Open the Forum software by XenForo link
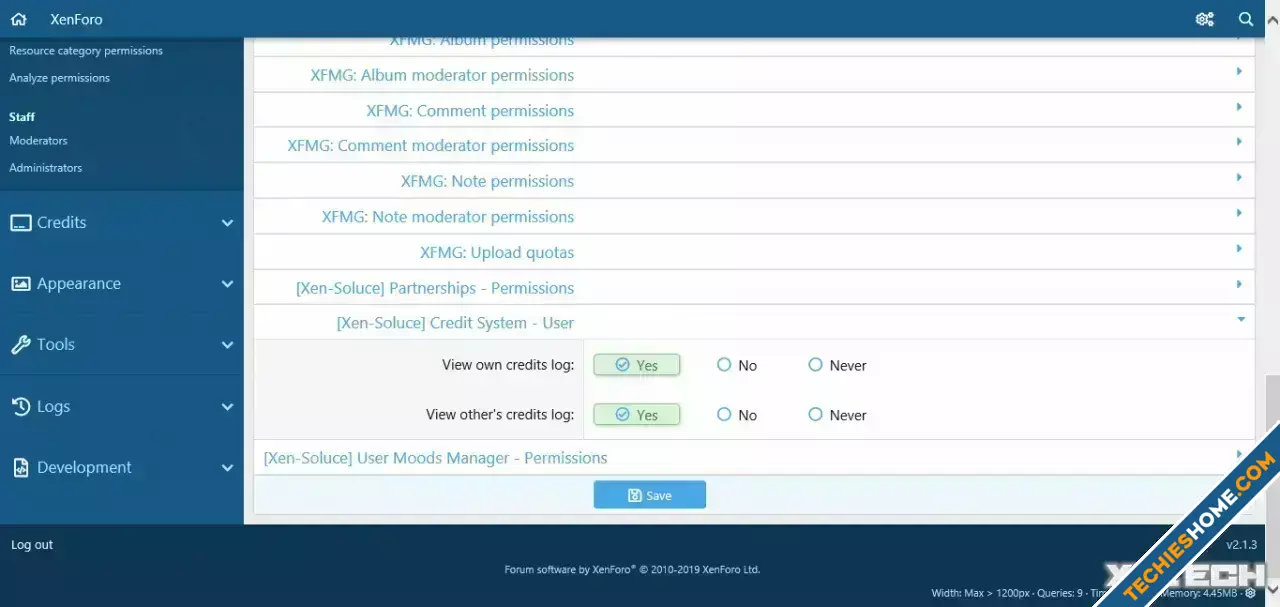The height and width of the screenshot is (607, 1280). [x=632, y=570]
